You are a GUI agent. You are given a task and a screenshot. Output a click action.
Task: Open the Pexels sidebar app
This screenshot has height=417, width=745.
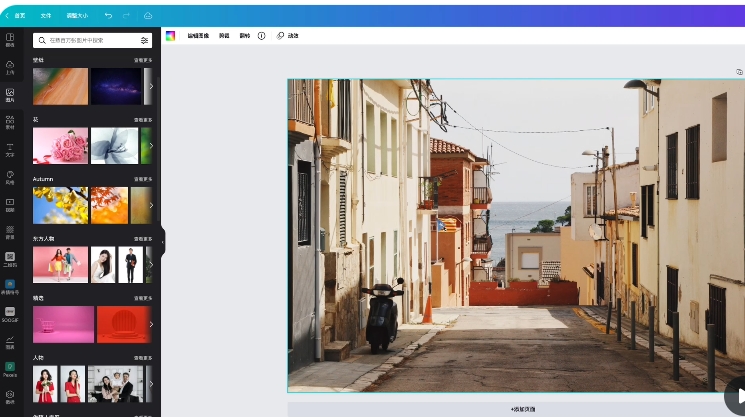10,369
